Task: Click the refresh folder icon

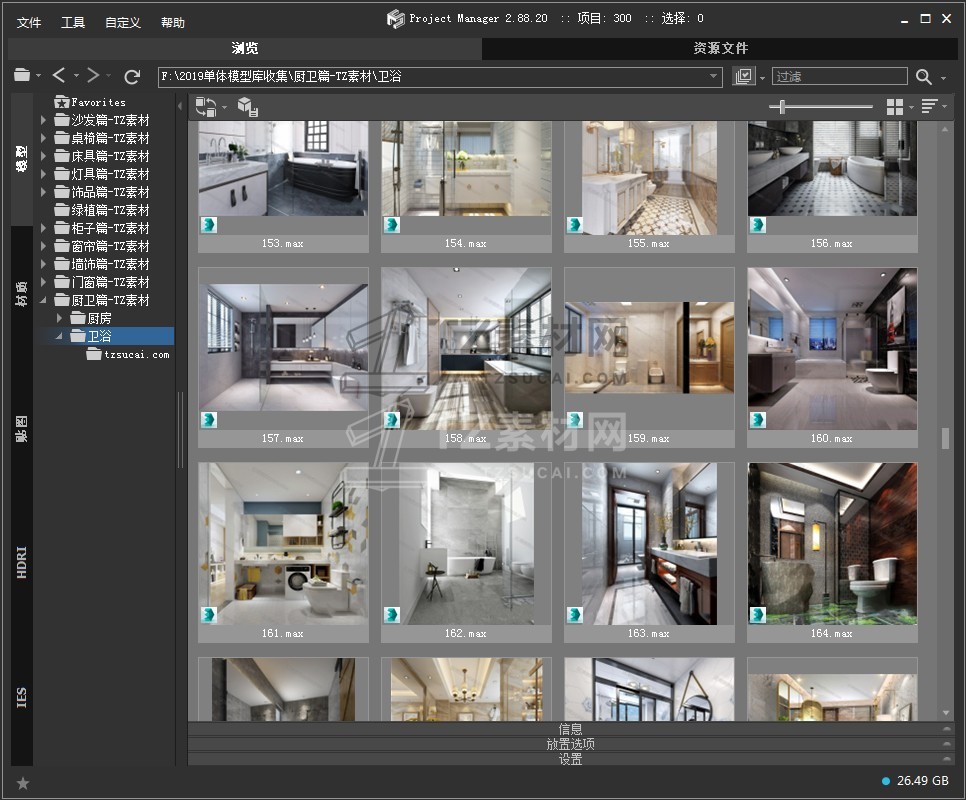Action: (131, 76)
